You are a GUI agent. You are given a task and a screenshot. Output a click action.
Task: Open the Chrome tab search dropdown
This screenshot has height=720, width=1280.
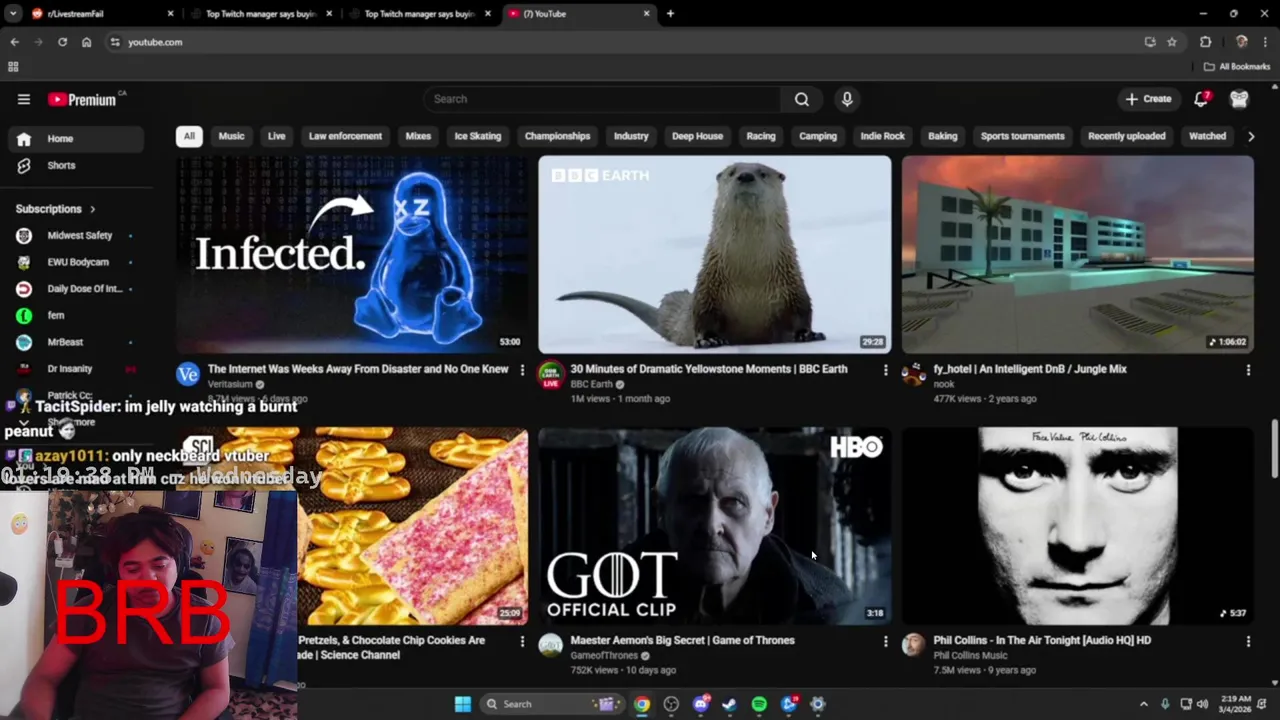[13, 14]
